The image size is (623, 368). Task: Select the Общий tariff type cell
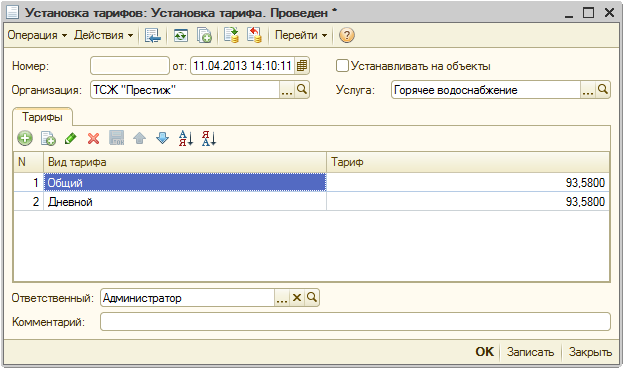click(185, 182)
